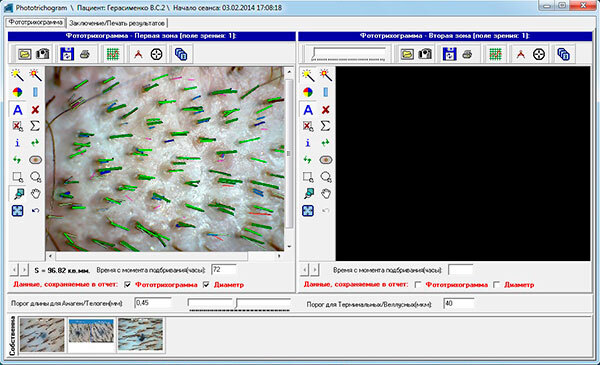Image resolution: width=600 pixels, height=365 pixels.
Task: Click target crosshair icon in second zone
Action: pos(539,54)
